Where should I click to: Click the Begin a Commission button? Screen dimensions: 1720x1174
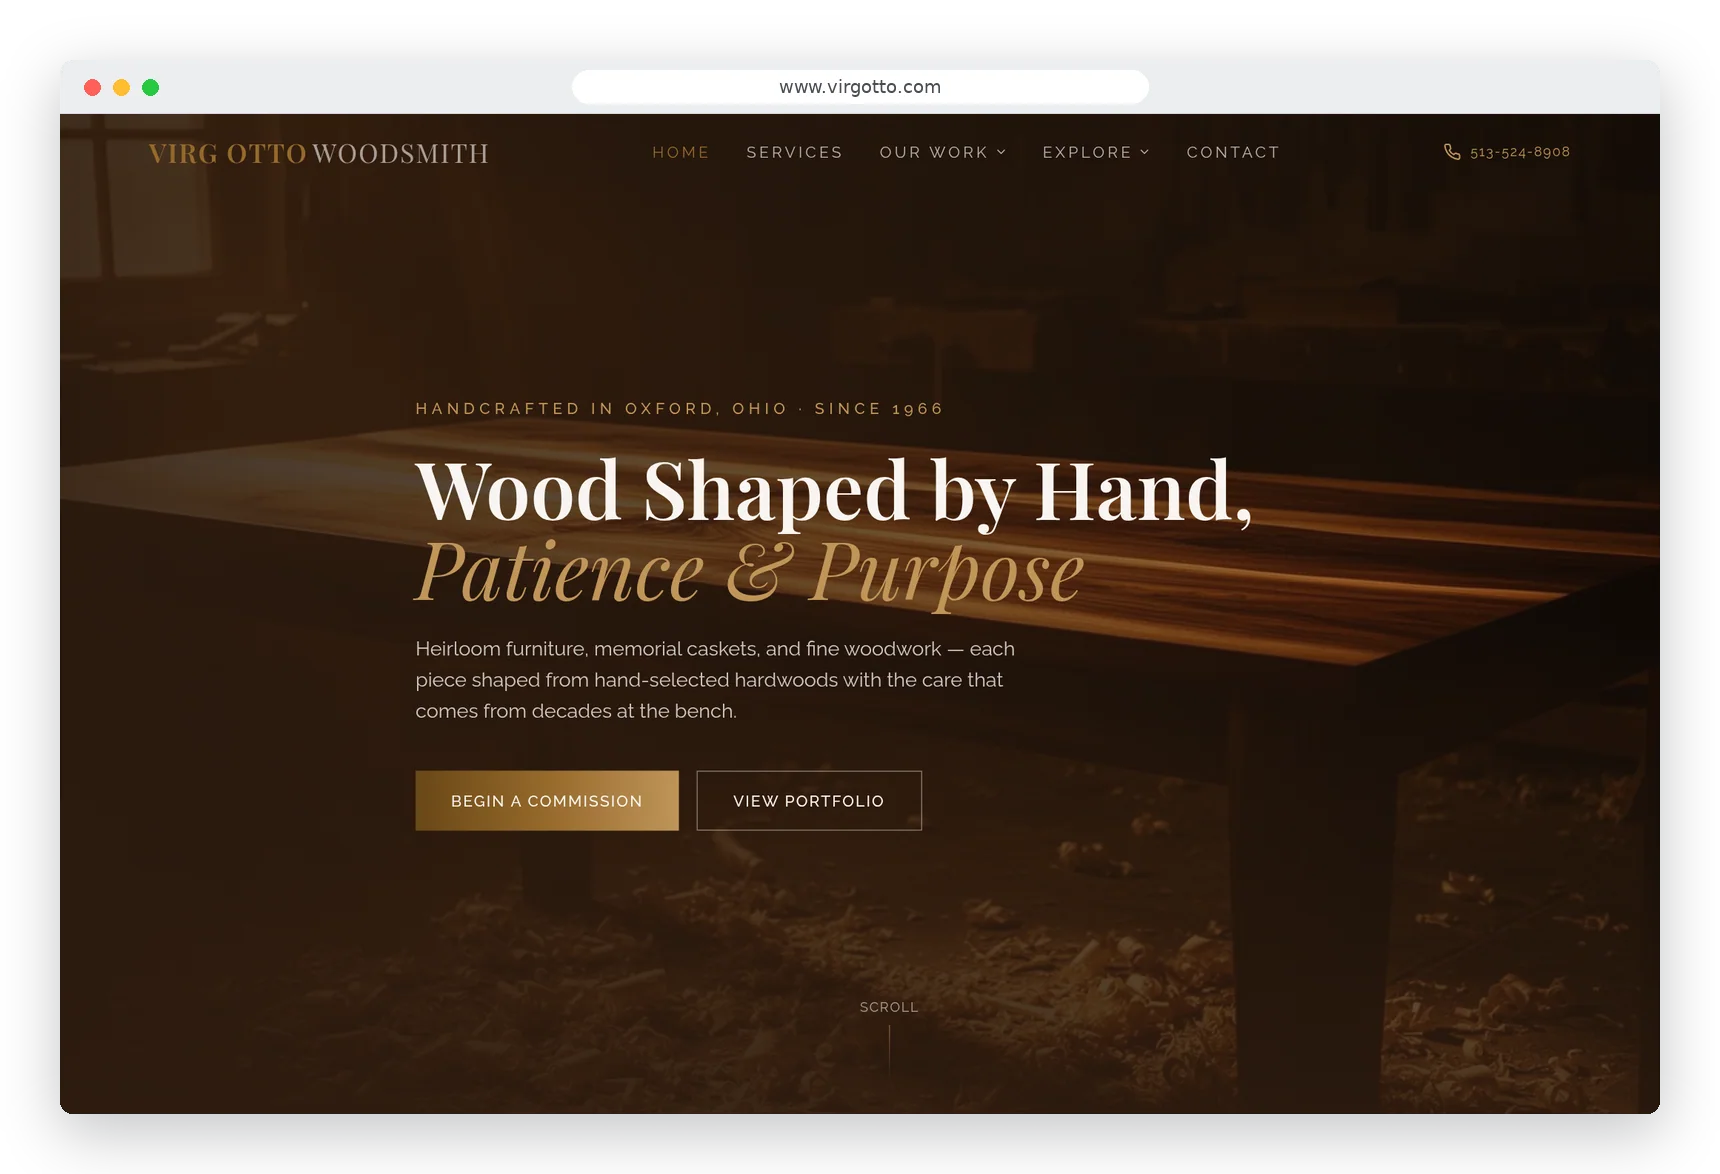[x=547, y=800]
